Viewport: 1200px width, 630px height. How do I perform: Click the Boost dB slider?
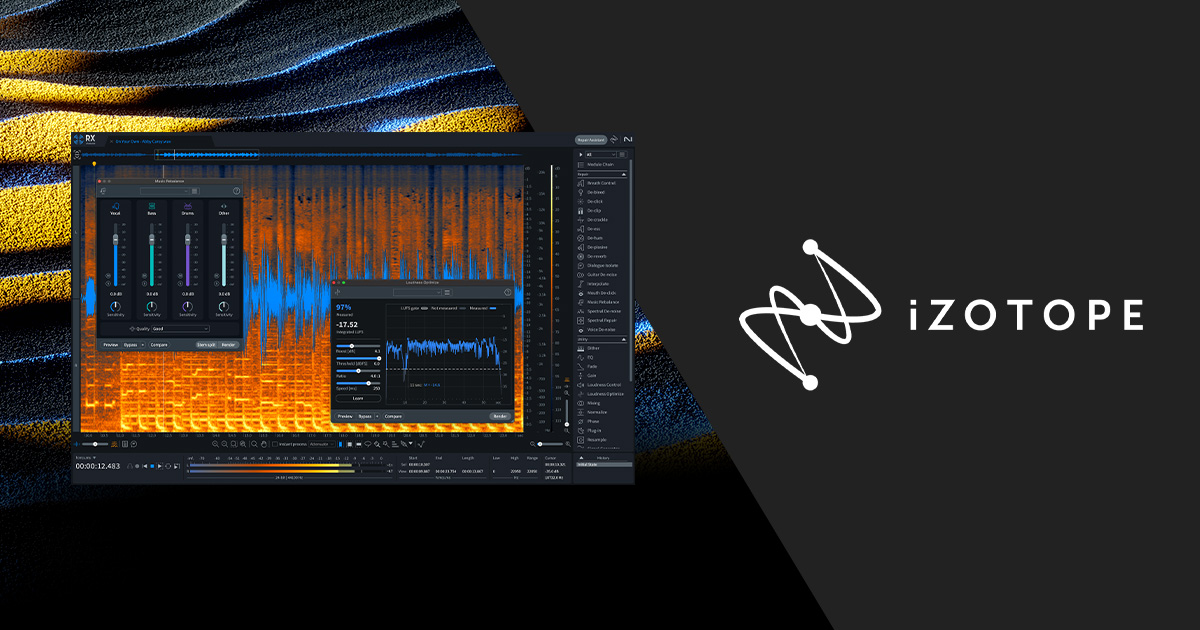coord(352,346)
